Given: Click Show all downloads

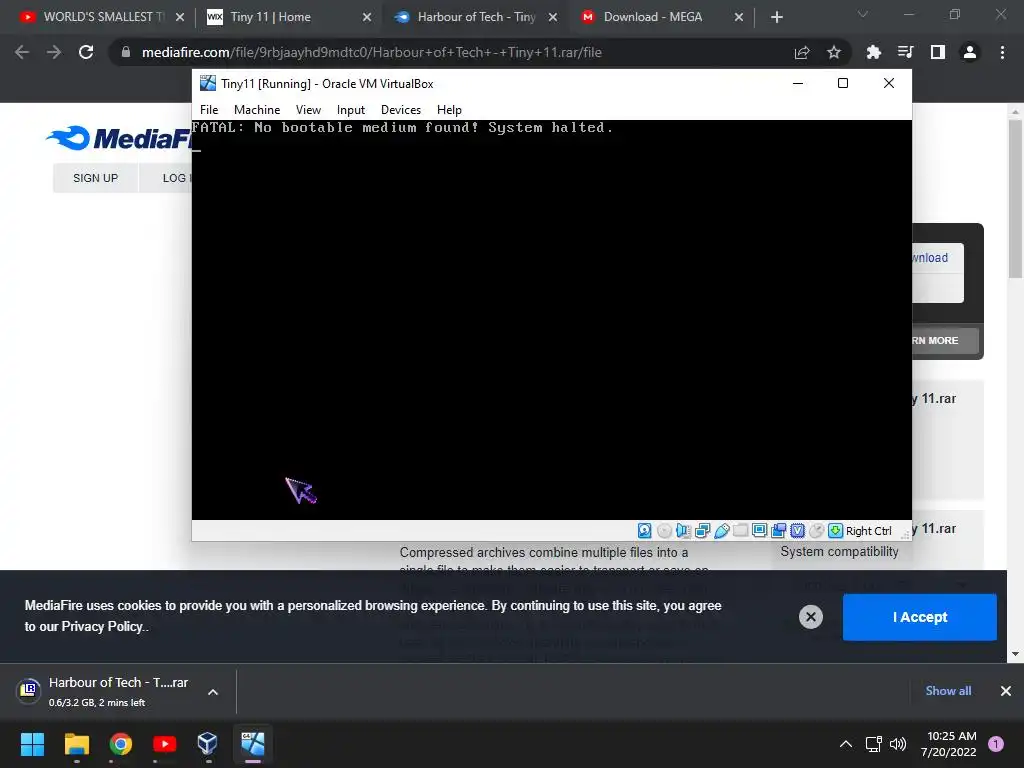Looking at the screenshot, I should pos(948,691).
